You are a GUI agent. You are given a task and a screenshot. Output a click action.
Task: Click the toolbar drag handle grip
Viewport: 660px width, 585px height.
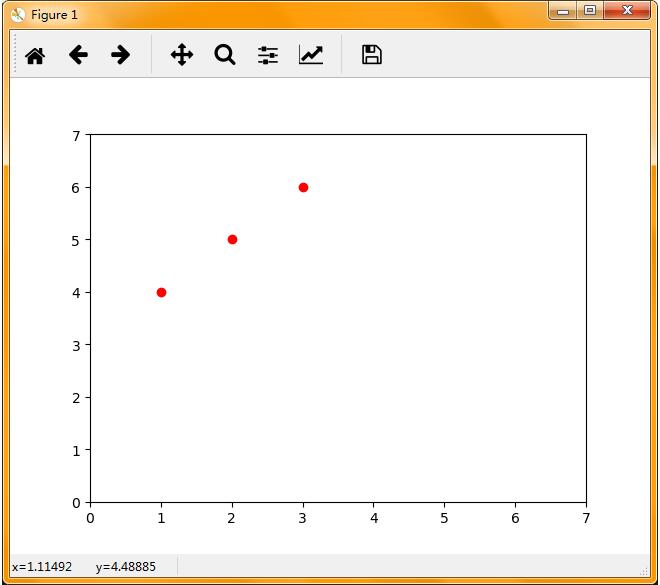tap(15, 54)
